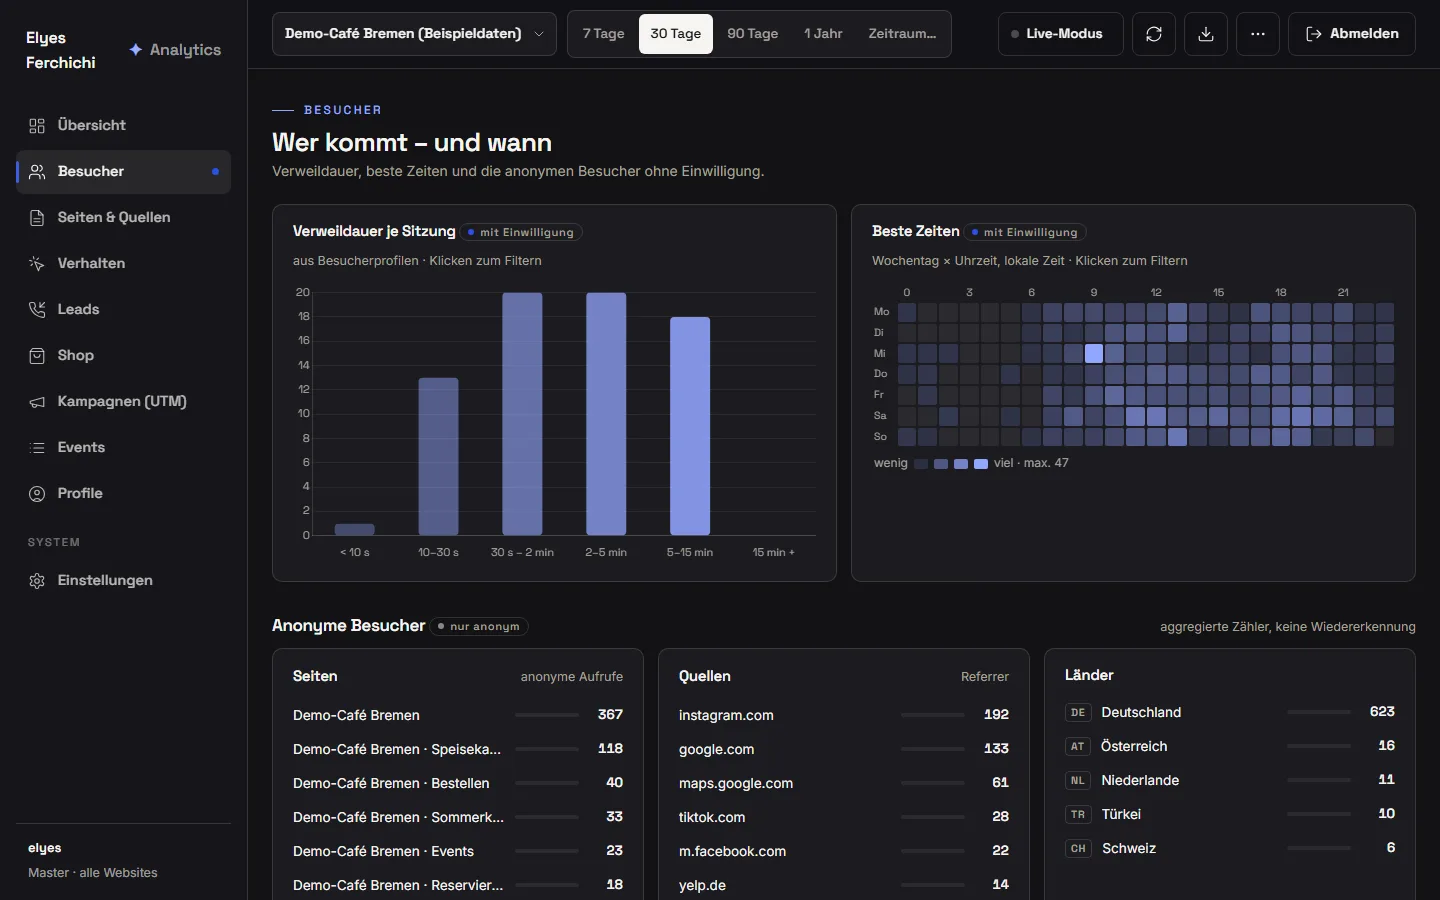The width and height of the screenshot is (1440, 900).
Task: Click the brightest Mi heatmap cell
Action: coord(1094,353)
